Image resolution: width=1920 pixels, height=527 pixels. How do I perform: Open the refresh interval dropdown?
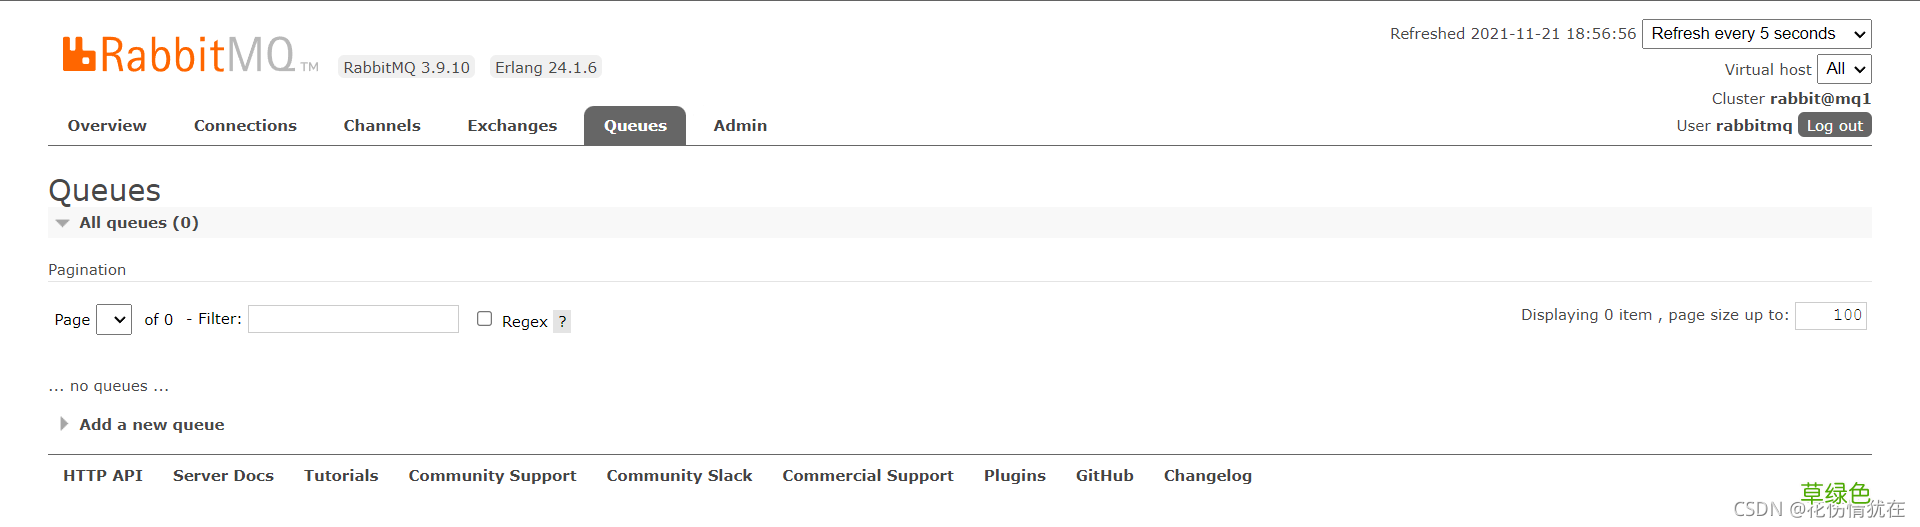tap(1756, 34)
